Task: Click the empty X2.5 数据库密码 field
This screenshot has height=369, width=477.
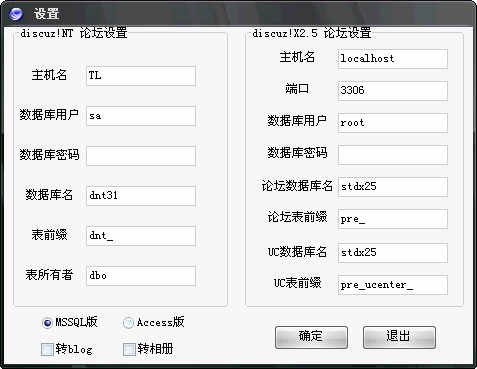Action: 393,155
